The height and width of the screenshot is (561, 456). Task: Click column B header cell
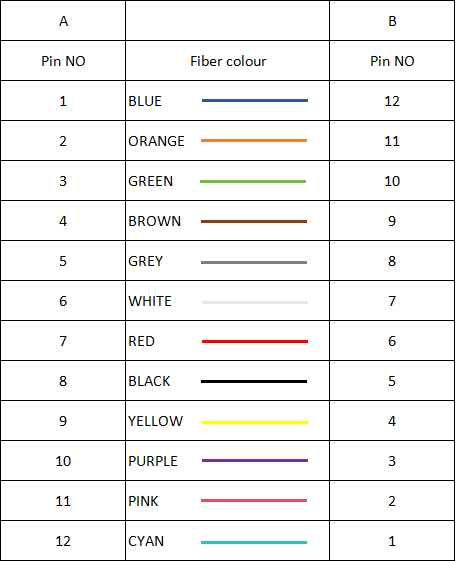pyautogui.click(x=392, y=20)
